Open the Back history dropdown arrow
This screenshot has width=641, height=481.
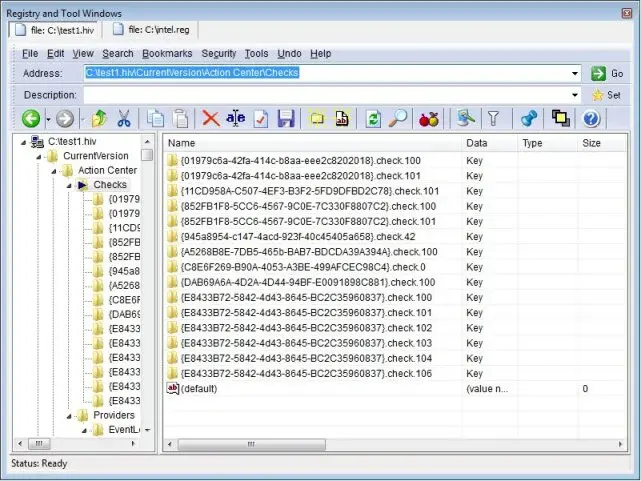coord(48,119)
